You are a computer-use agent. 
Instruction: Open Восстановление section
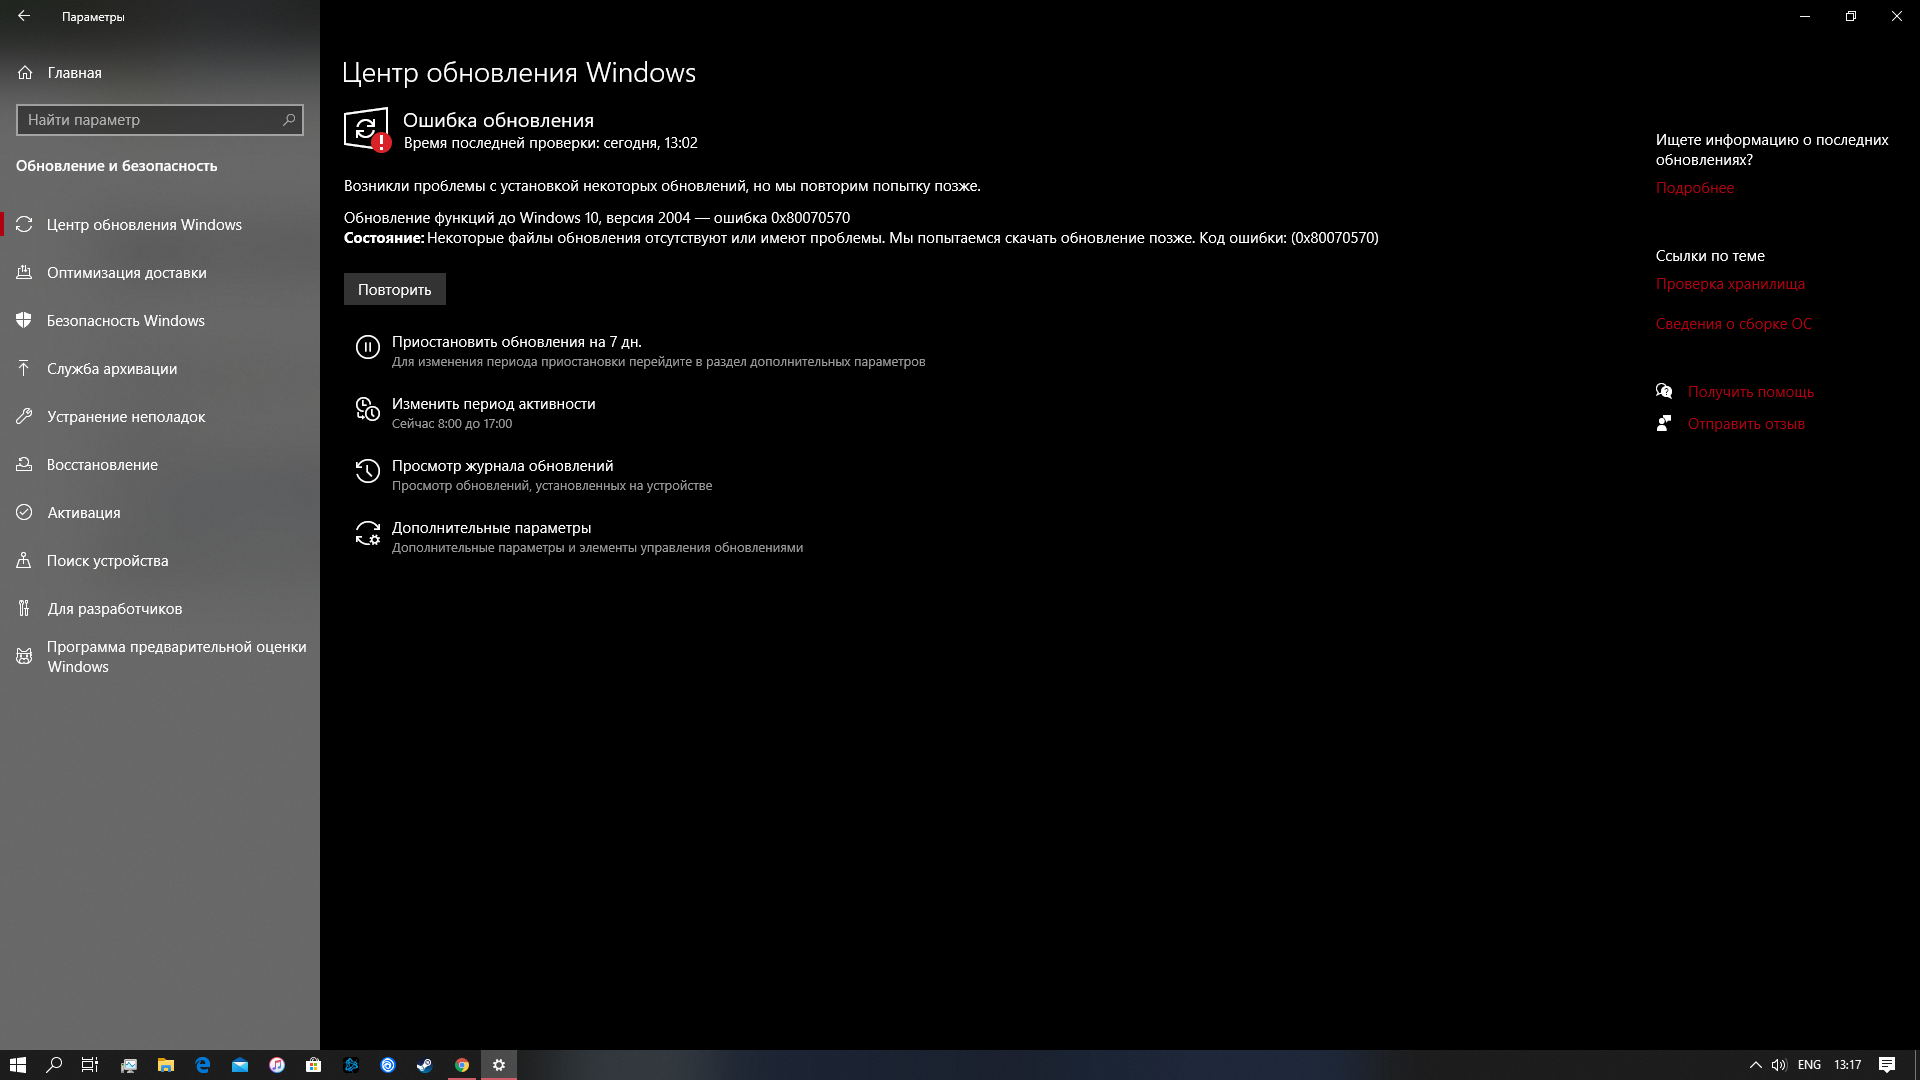[160, 465]
